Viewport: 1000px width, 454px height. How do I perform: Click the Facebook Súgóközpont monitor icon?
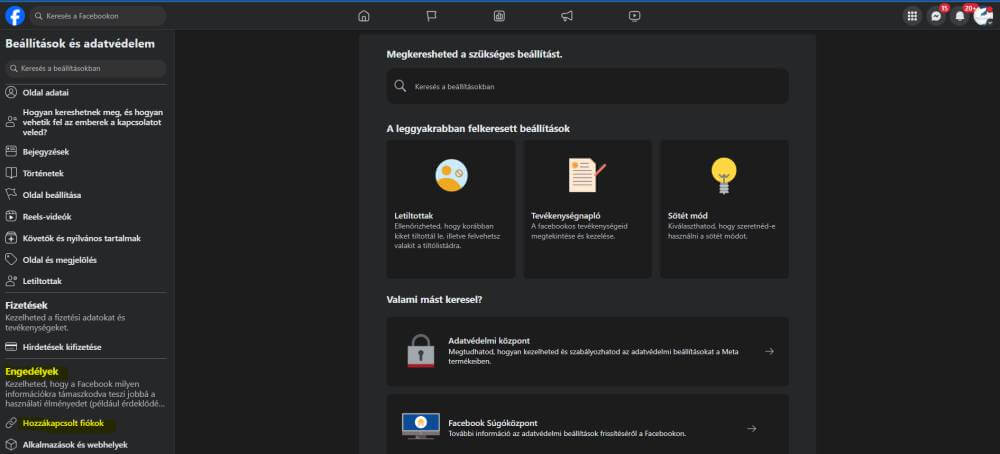[420, 425]
